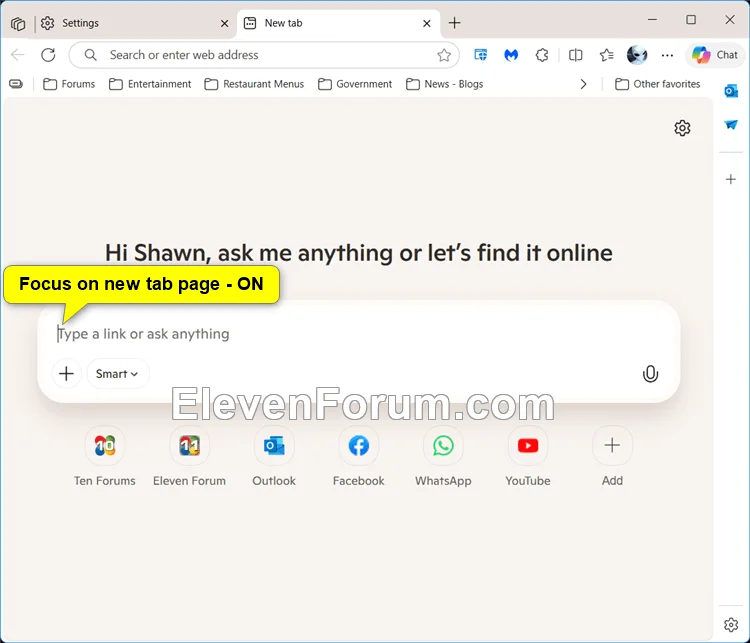Open the Eleven Forum quick link
750x643 pixels.
point(189,457)
